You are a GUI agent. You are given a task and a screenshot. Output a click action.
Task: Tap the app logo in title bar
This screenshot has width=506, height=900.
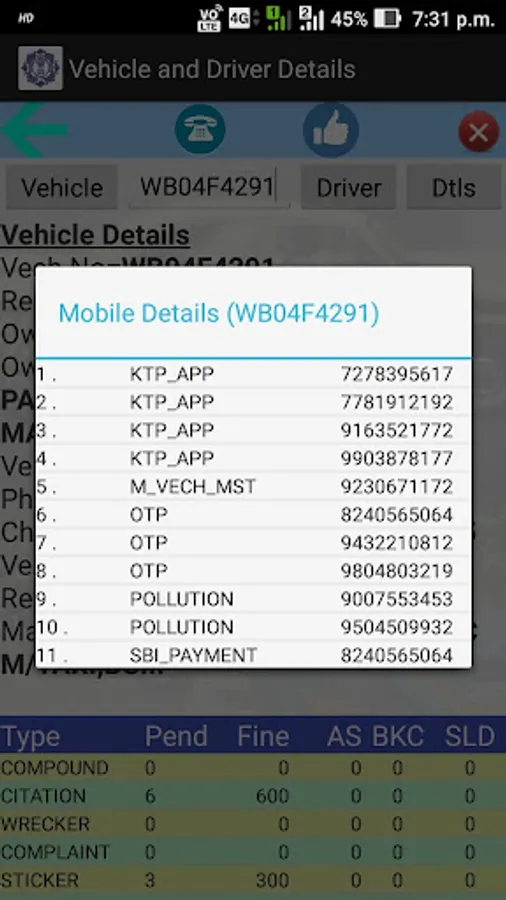coord(40,68)
